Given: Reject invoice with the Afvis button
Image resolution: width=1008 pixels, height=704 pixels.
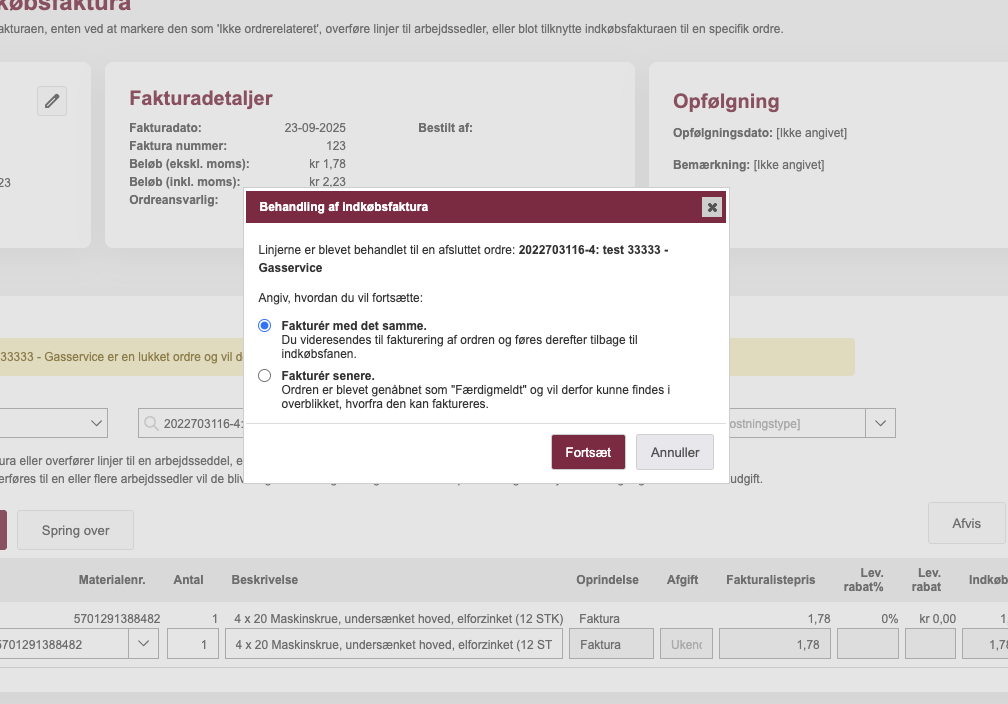Looking at the screenshot, I should point(965,523).
